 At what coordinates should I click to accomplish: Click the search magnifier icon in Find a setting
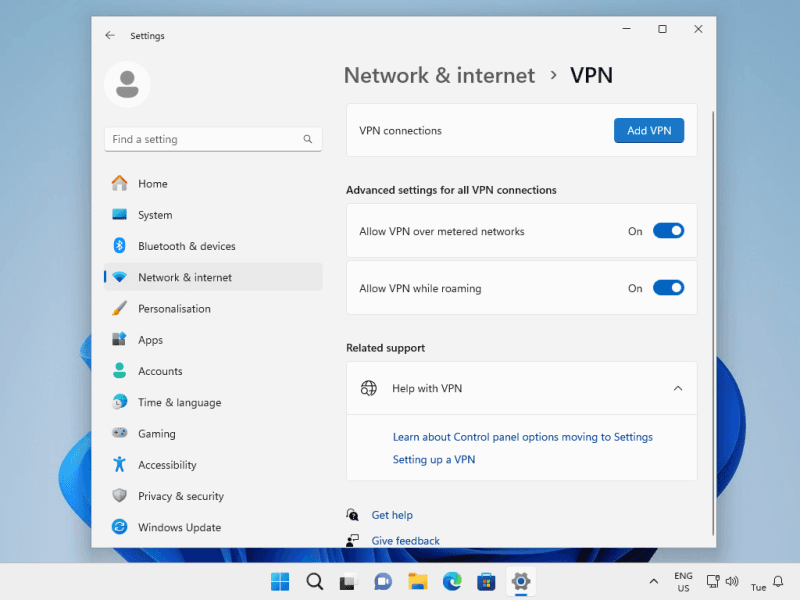[x=308, y=140]
